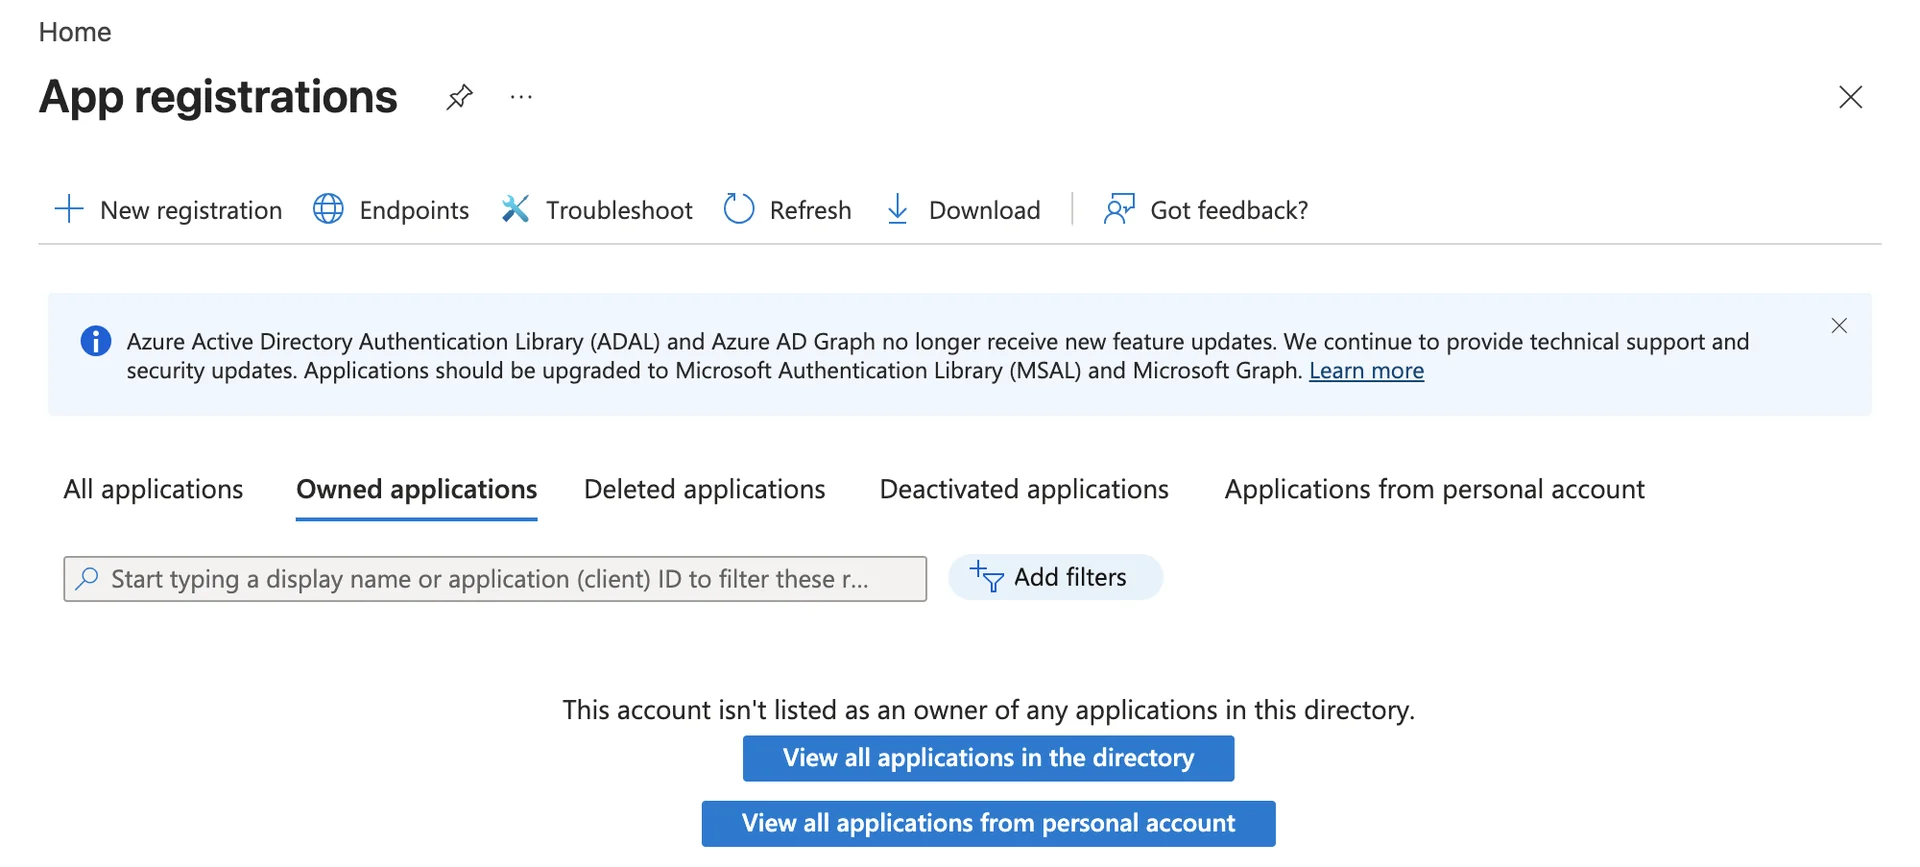Image resolution: width=1920 pixels, height=867 pixels.
Task: Click the Got feedback person icon
Action: pyautogui.click(x=1119, y=209)
